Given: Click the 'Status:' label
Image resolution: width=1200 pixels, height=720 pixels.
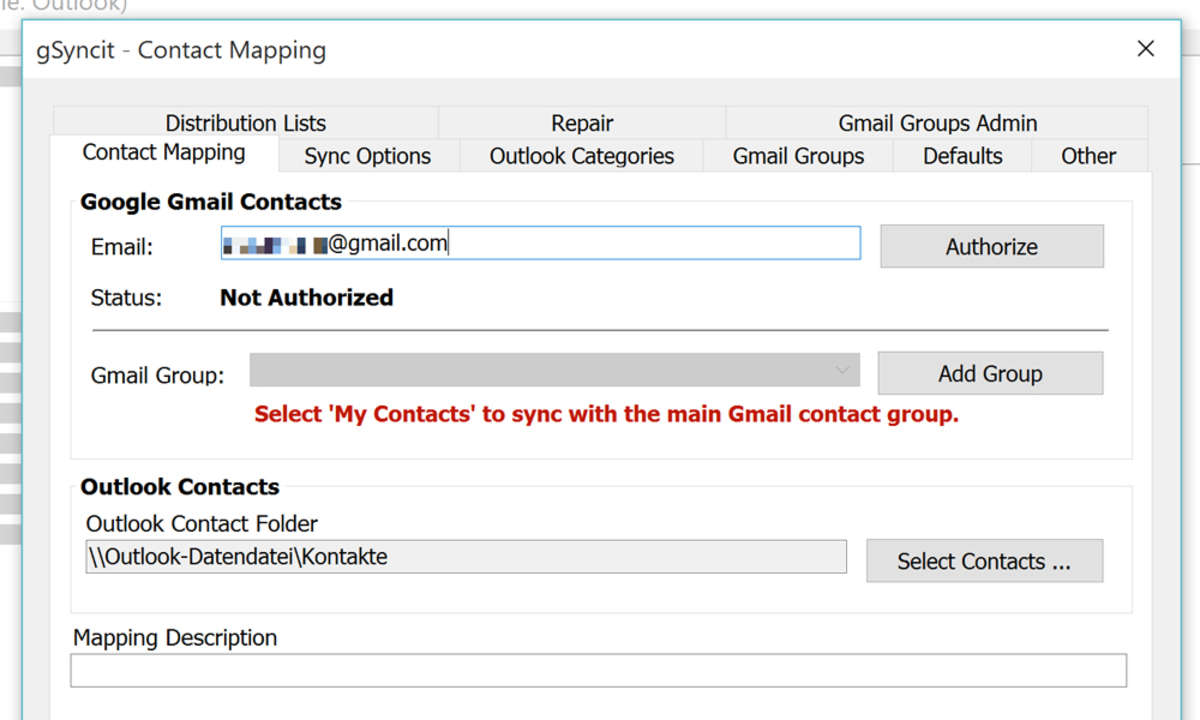Looking at the screenshot, I should click(126, 298).
